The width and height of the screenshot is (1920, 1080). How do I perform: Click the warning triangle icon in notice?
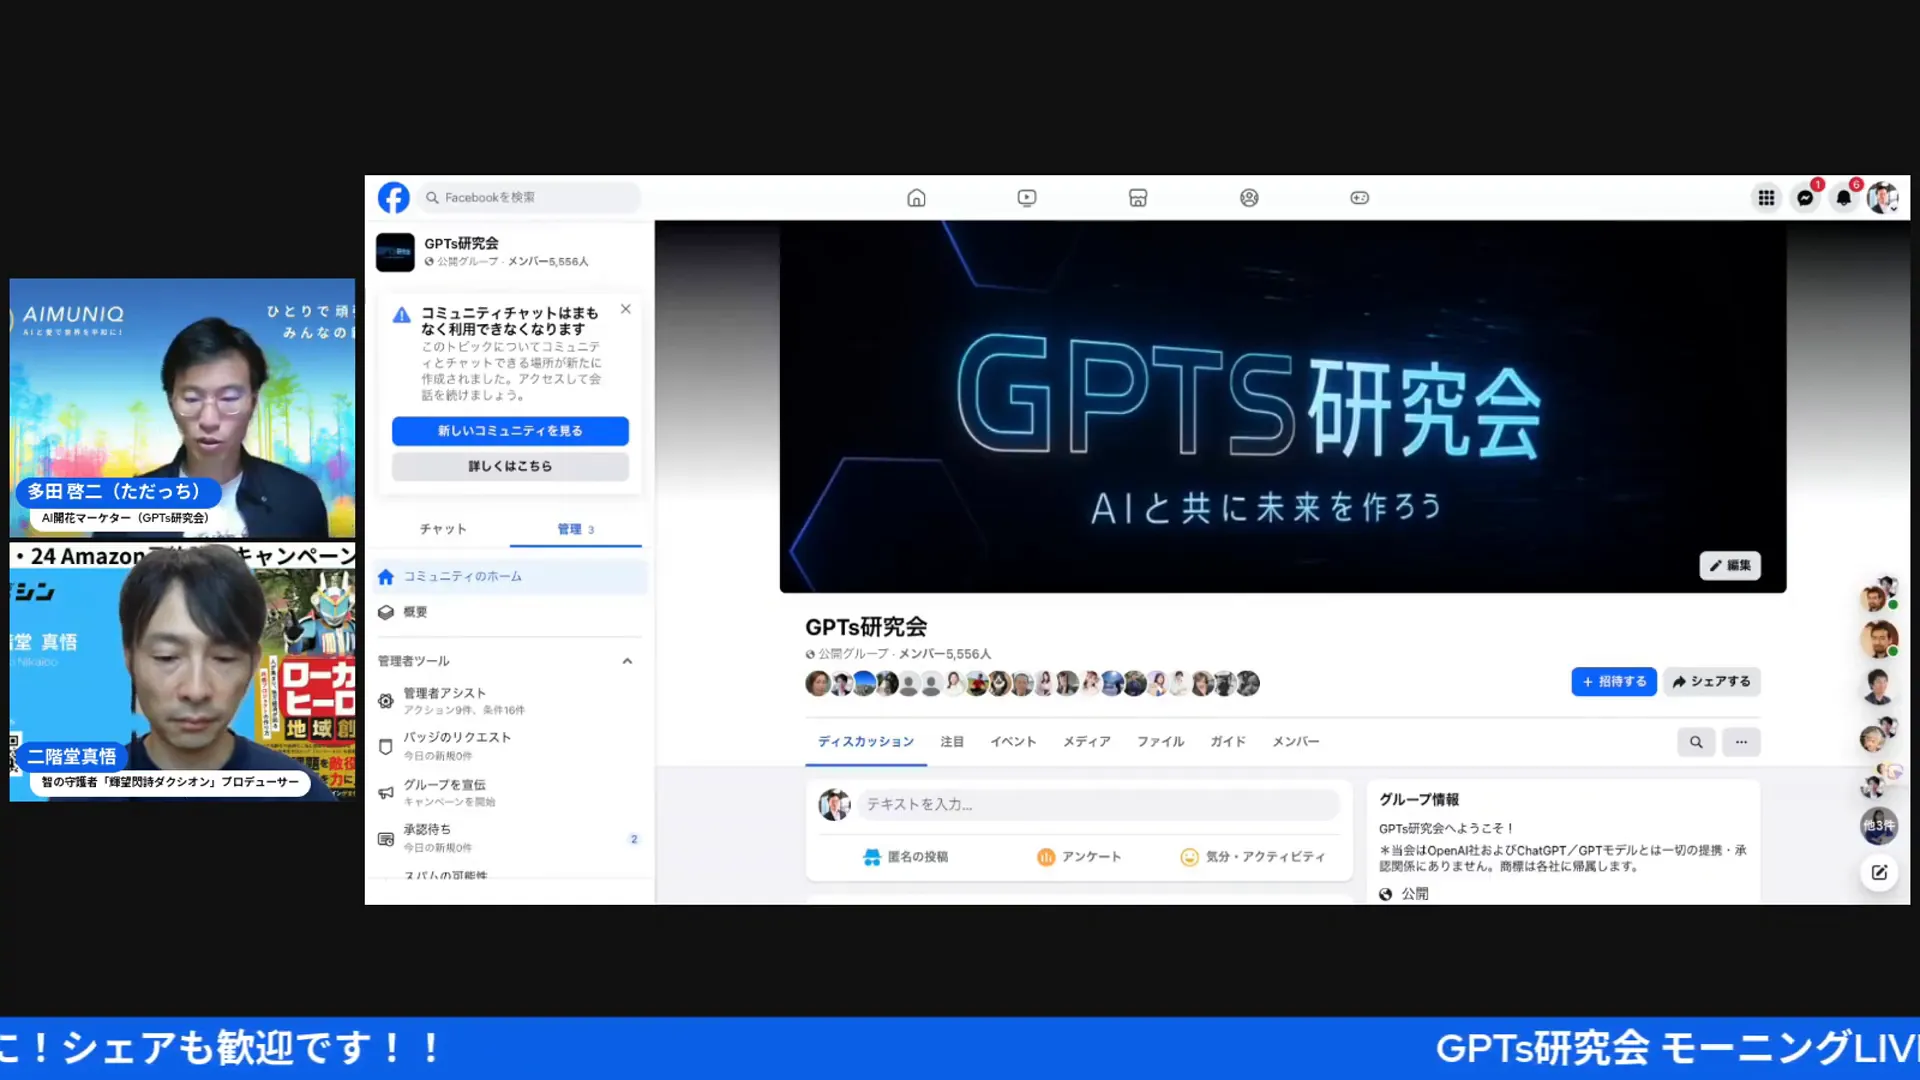click(402, 315)
